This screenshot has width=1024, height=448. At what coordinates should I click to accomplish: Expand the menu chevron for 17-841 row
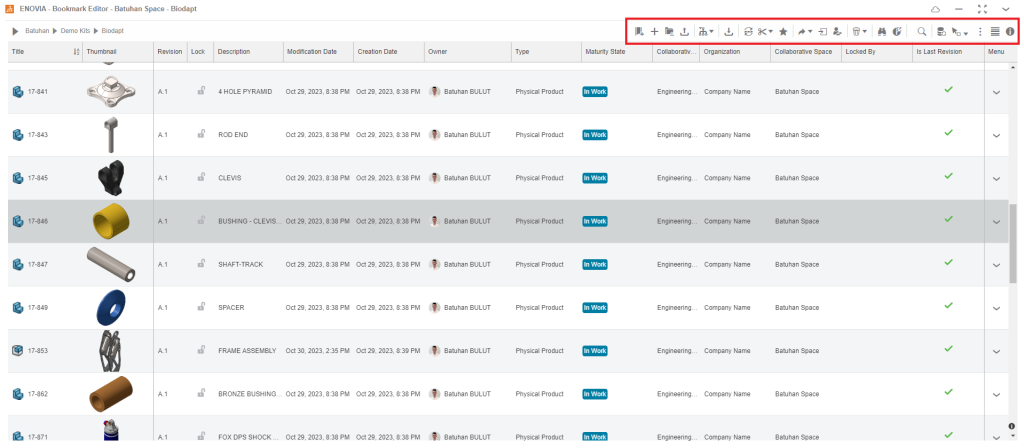996,92
